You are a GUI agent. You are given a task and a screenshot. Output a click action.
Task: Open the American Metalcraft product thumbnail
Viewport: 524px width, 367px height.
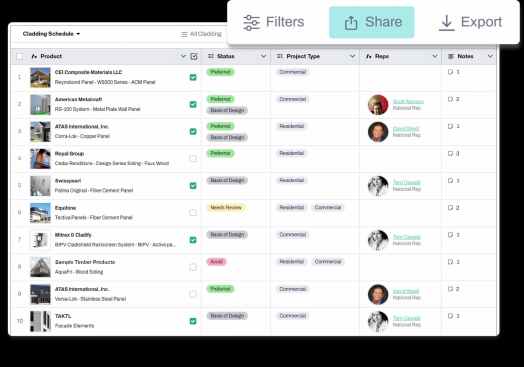pyautogui.click(x=40, y=105)
